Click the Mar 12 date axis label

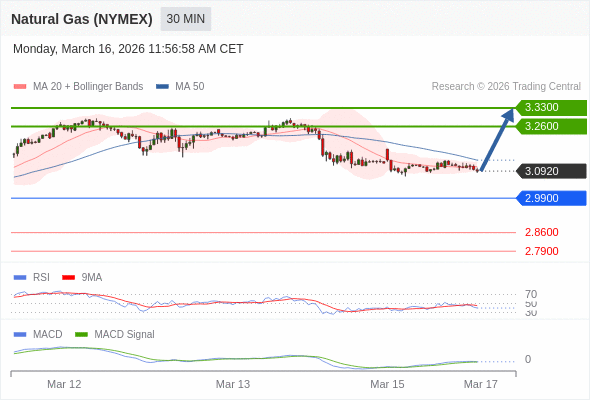pos(64,384)
